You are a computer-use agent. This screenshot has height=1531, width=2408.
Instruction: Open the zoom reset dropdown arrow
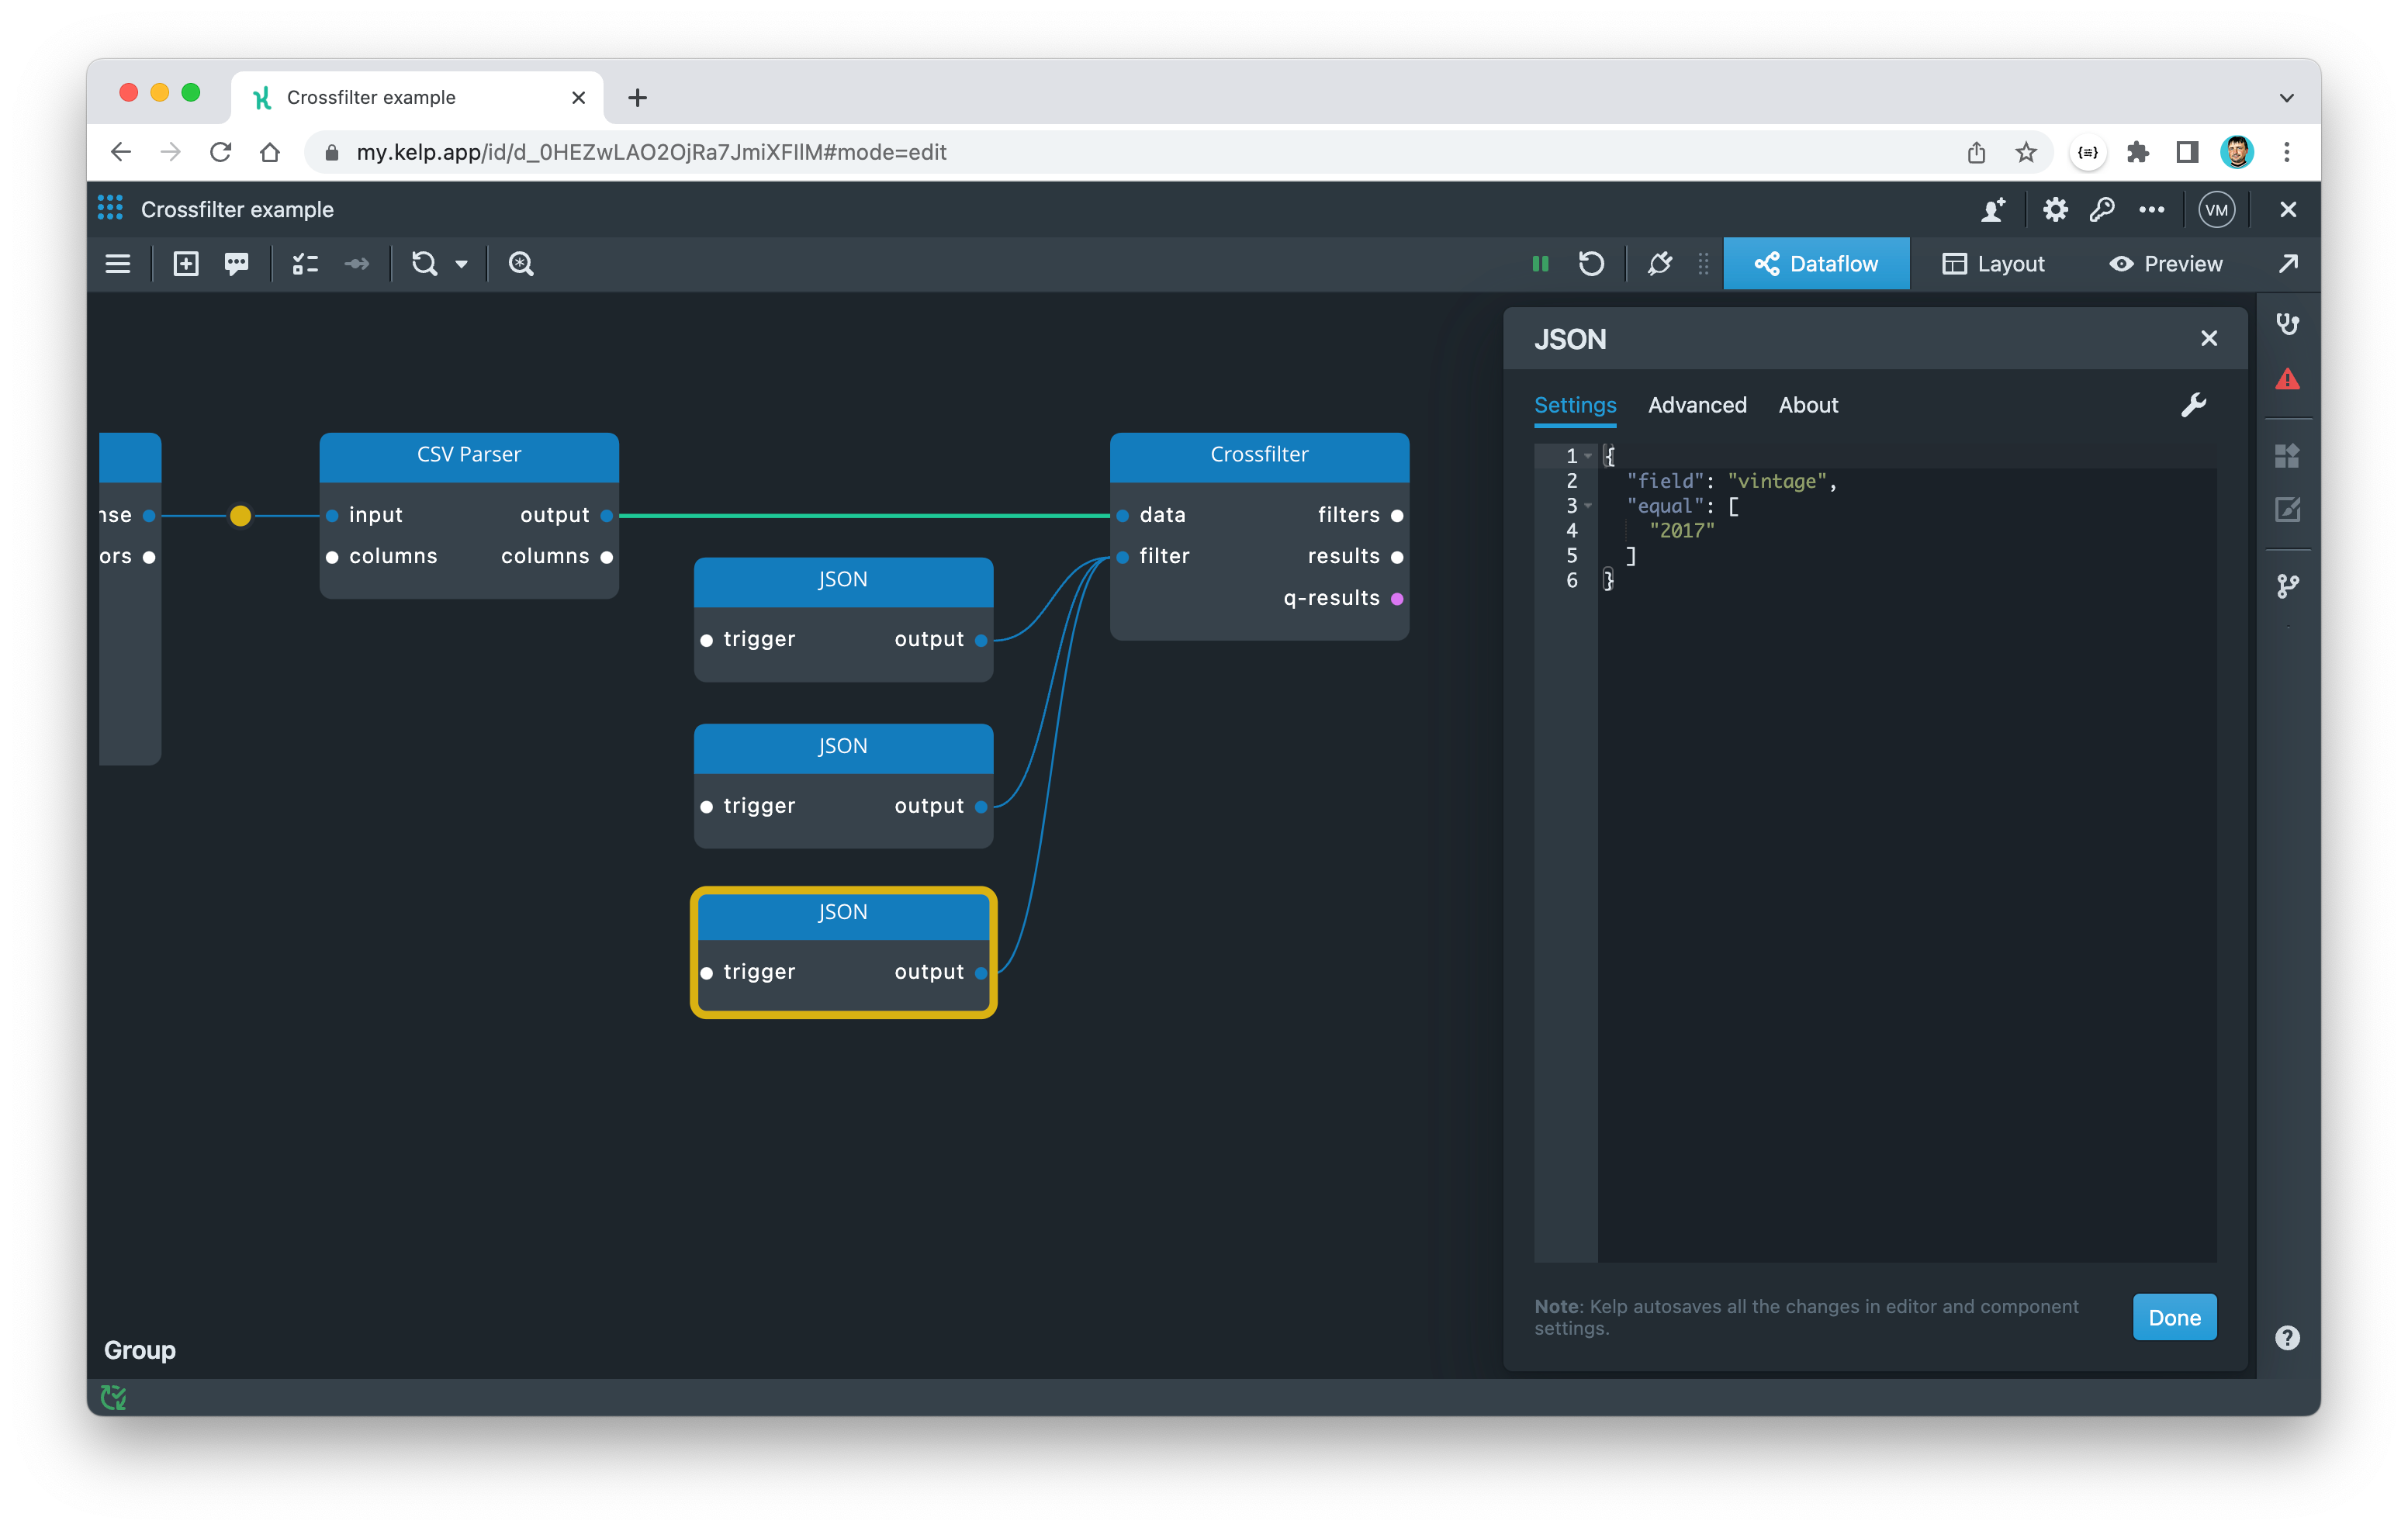[461, 264]
